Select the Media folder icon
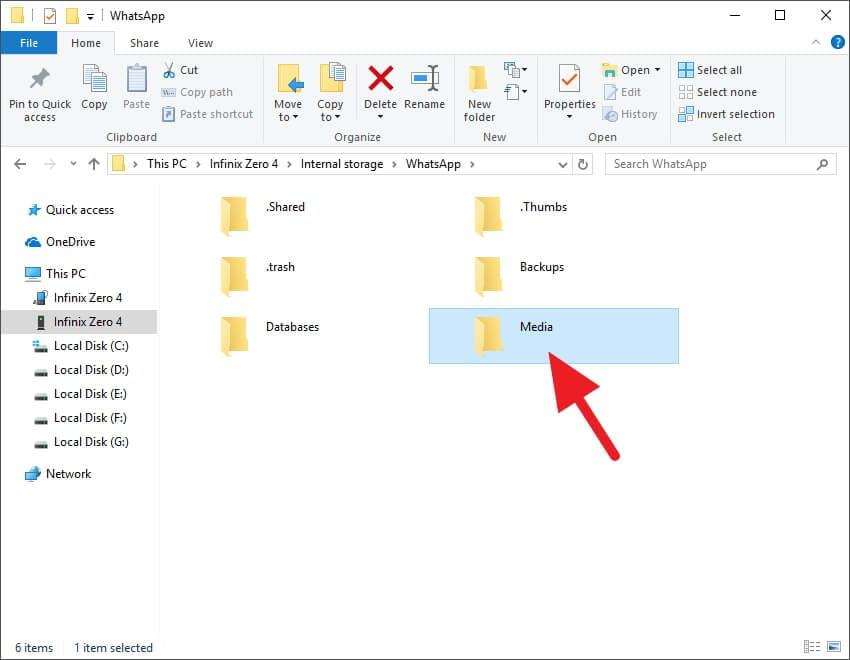 (488, 337)
